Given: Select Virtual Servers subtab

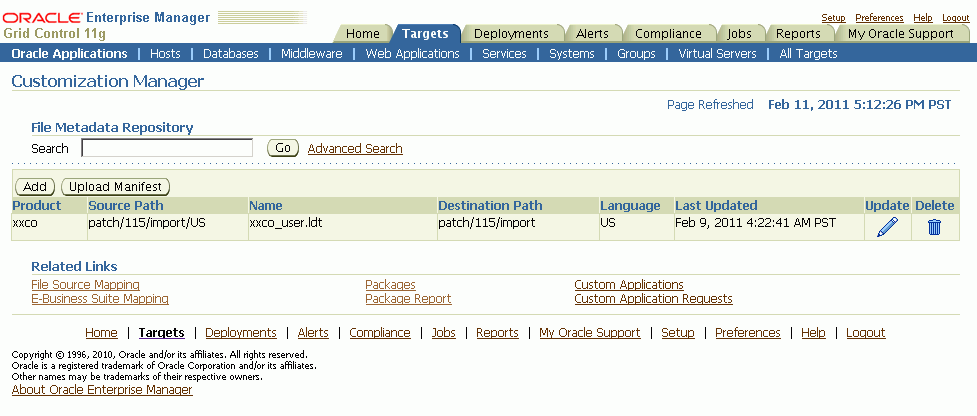Looking at the screenshot, I should pos(717,54).
